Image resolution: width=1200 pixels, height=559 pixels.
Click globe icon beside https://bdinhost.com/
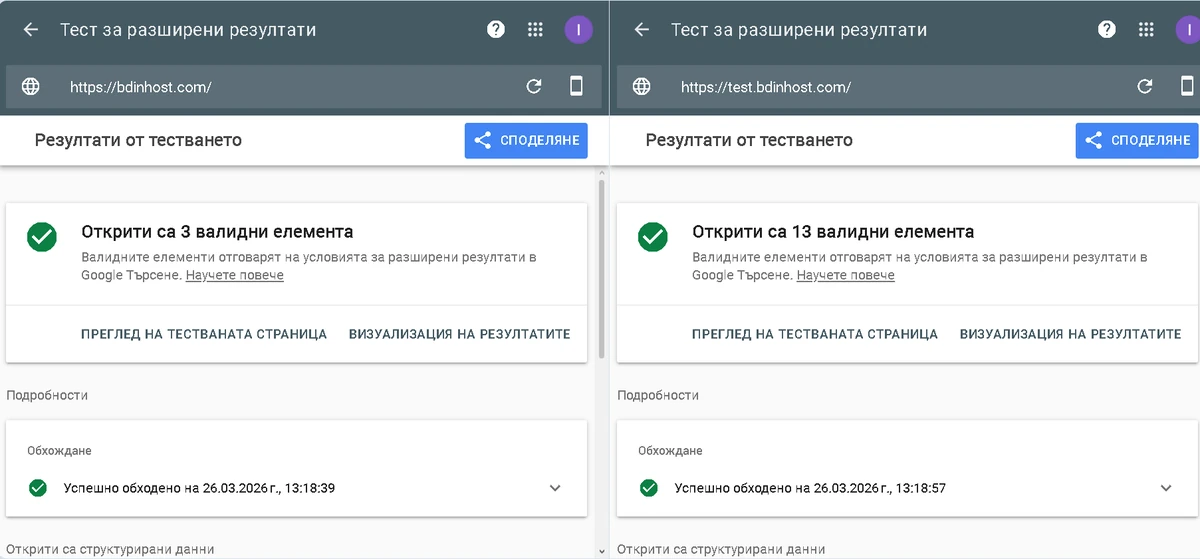[31, 87]
